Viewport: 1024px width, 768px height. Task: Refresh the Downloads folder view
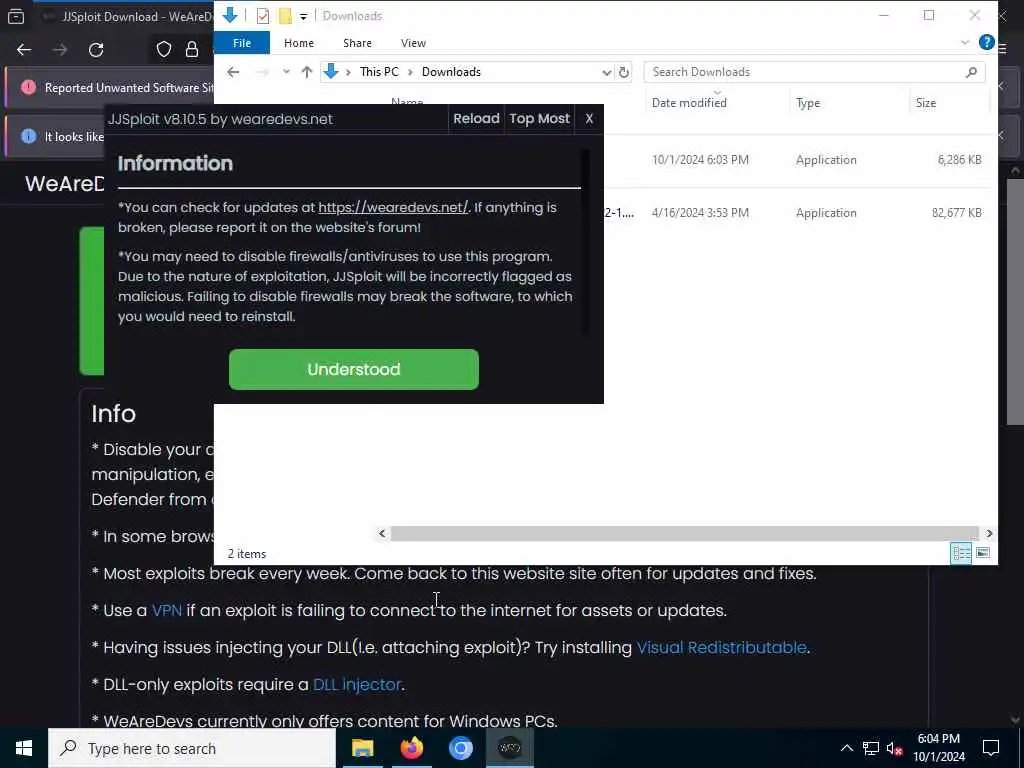624,72
